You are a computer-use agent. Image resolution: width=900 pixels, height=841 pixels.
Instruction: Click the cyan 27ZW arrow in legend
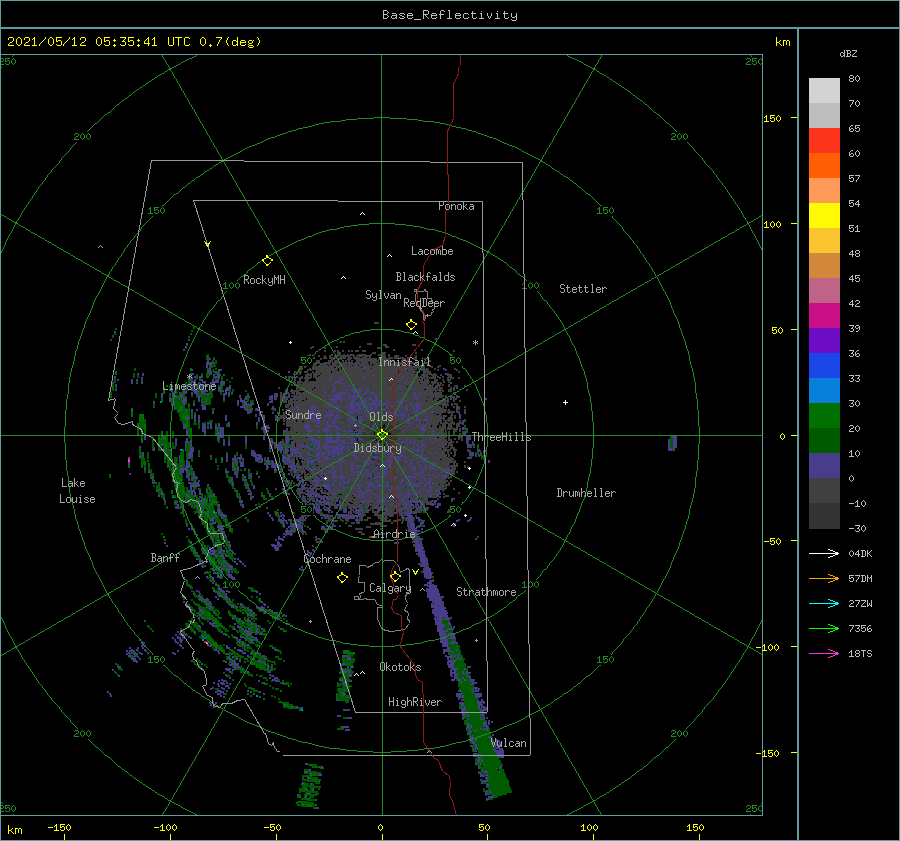point(824,603)
